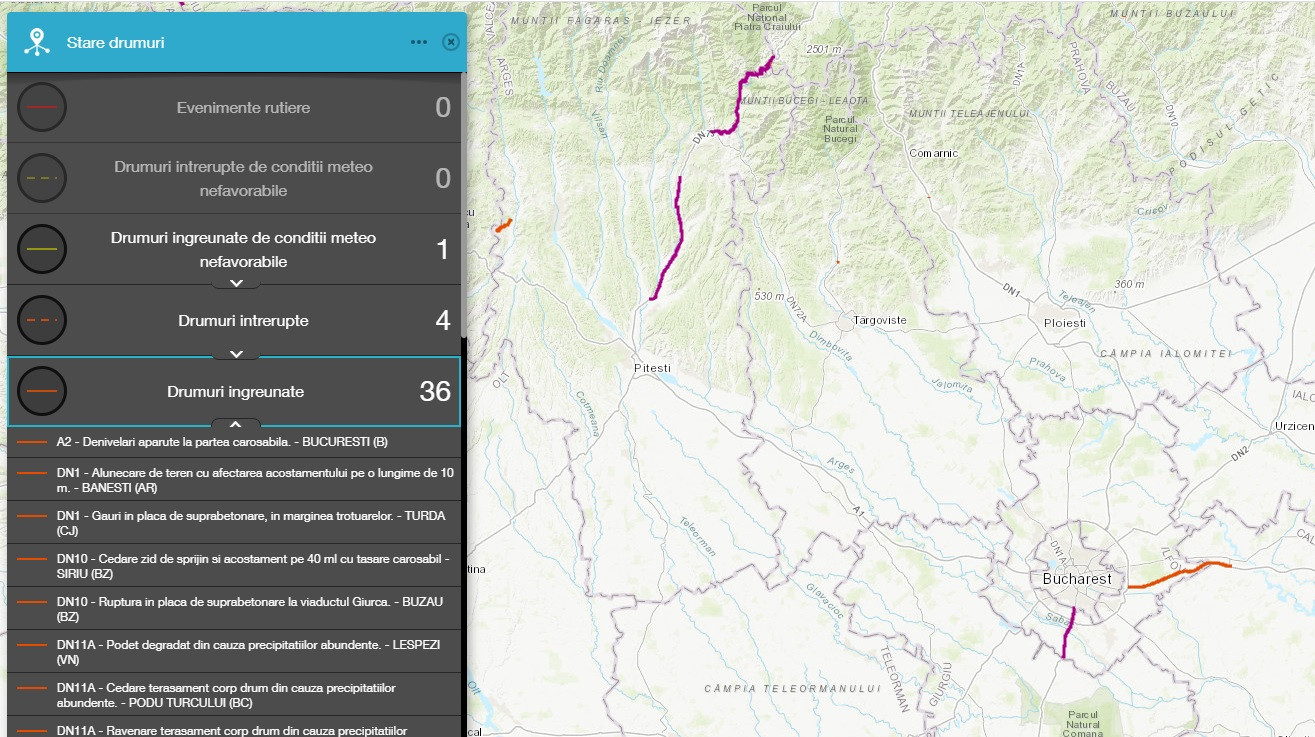
Task: Toggle Drumuri intrerupte de conditii meteo circle
Action: pos(42,178)
